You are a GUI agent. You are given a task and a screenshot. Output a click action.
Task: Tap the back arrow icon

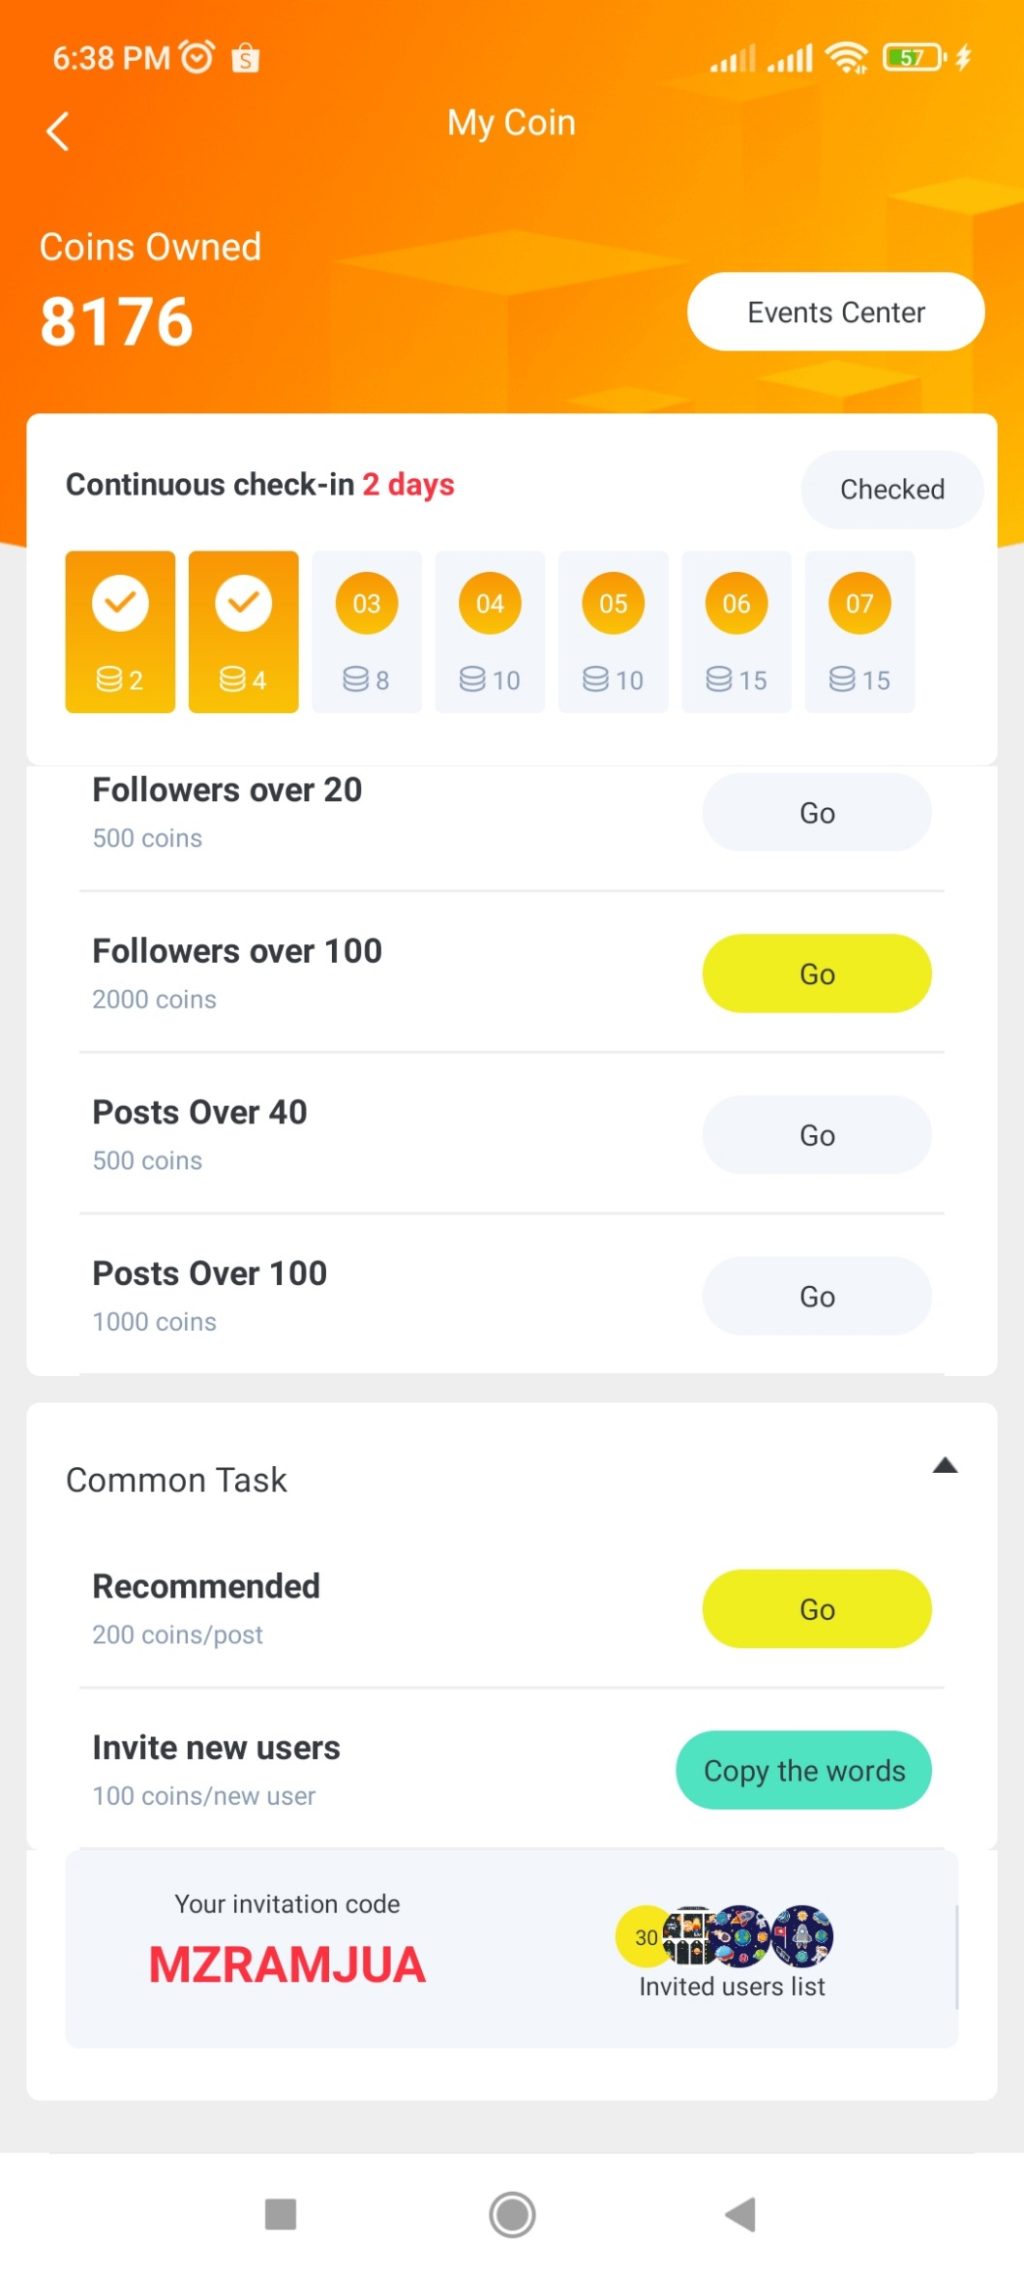click(x=58, y=131)
